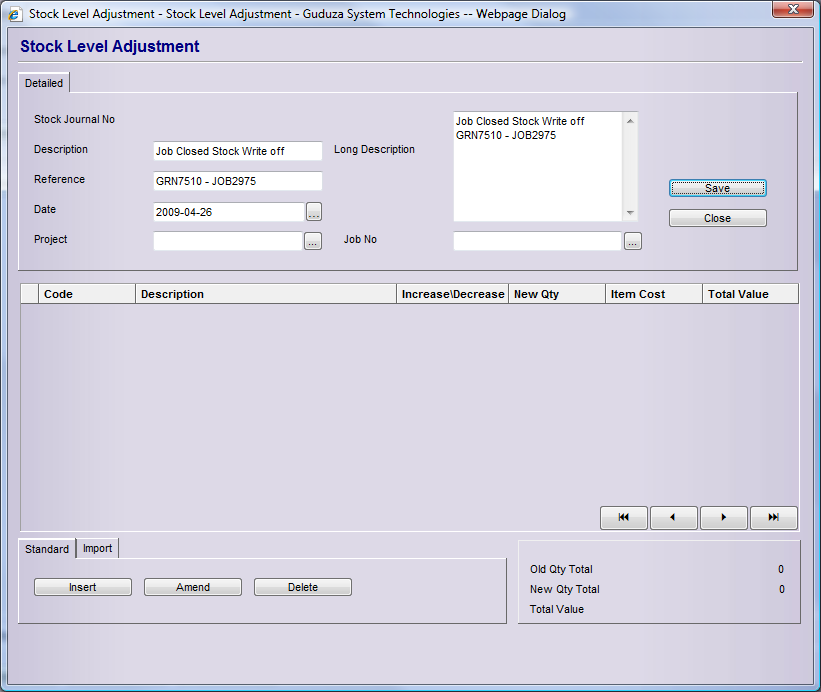Go to first record in grid navigation
The width and height of the screenshot is (821, 692).
(624, 518)
